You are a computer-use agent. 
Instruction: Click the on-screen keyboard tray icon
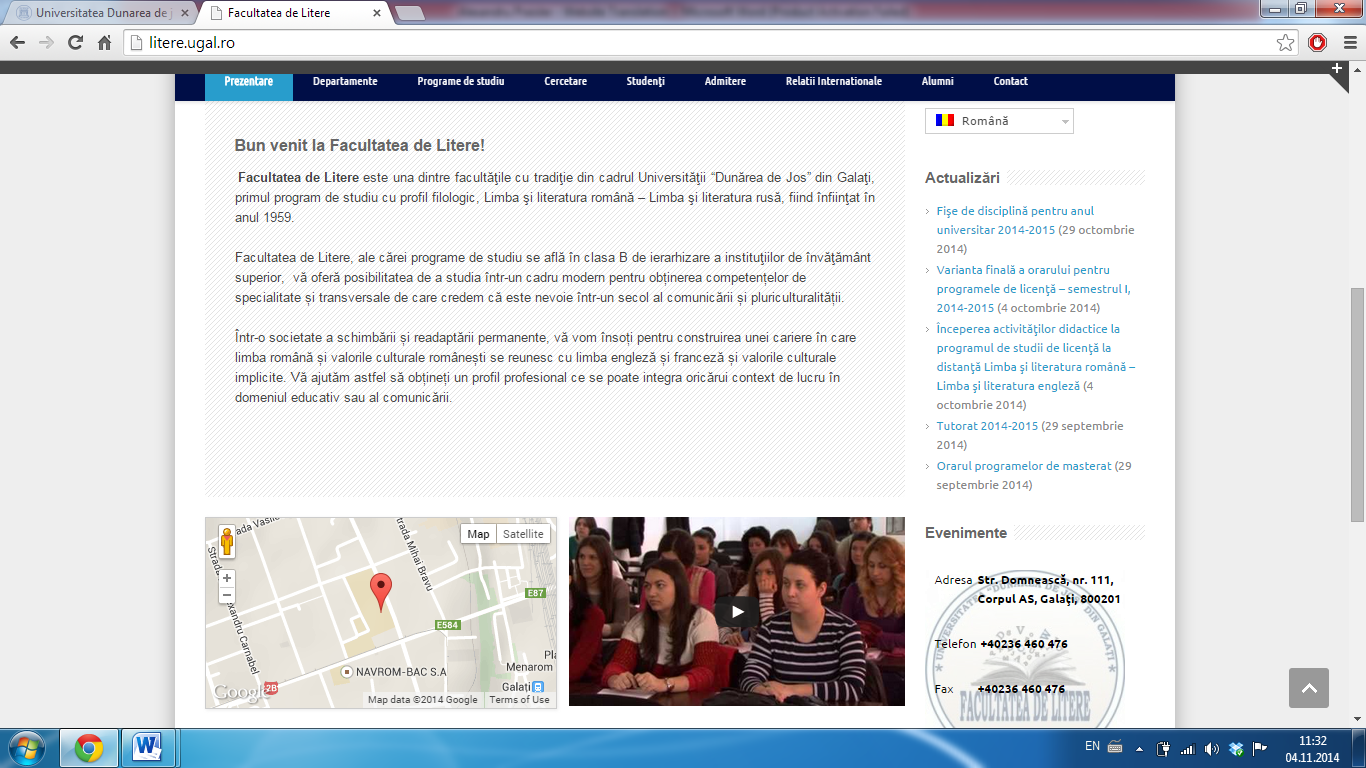[x=1115, y=747]
